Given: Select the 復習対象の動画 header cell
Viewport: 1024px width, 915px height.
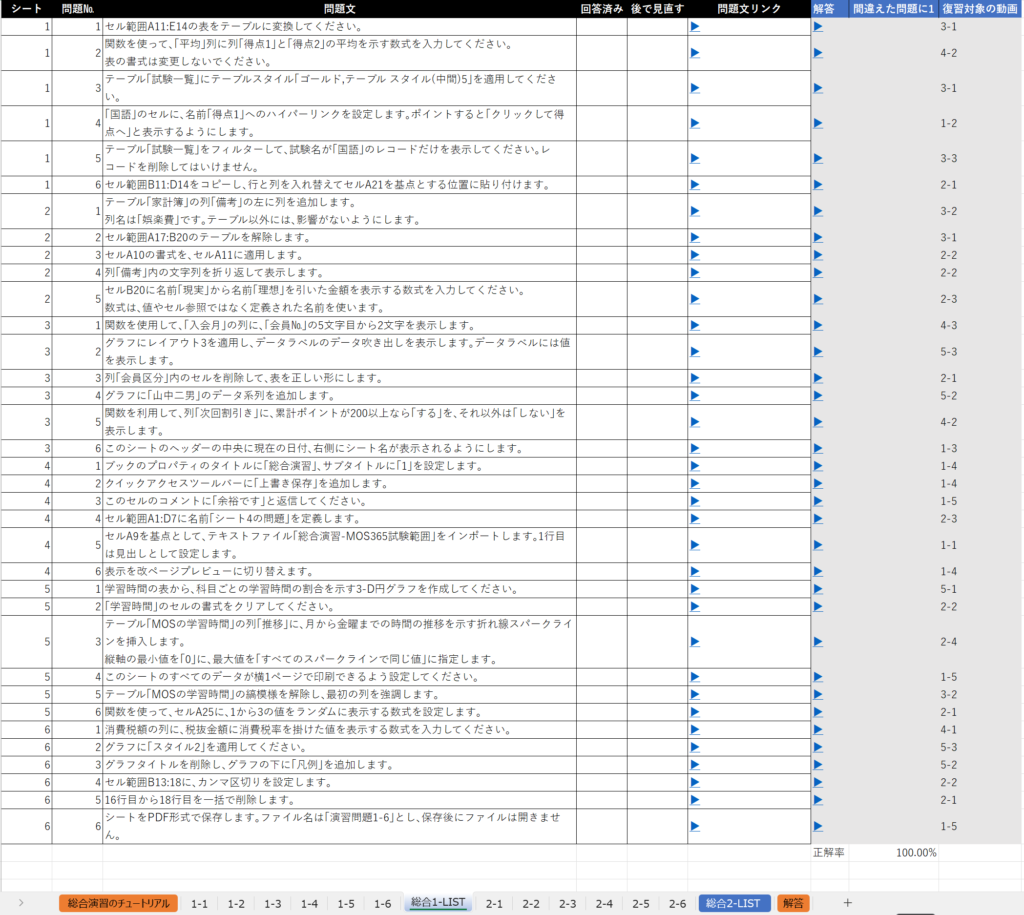Looking at the screenshot, I should [980, 9].
